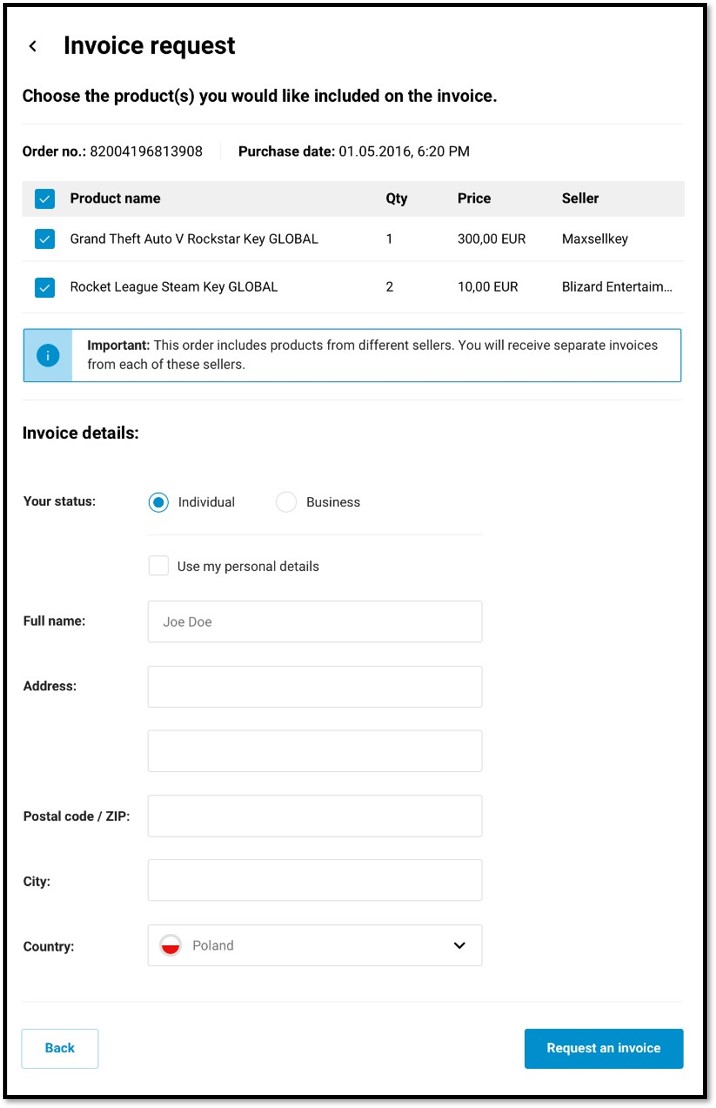Click Request an invoice button
Viewport: 716px width, 1108px height.
(603, 1048)
